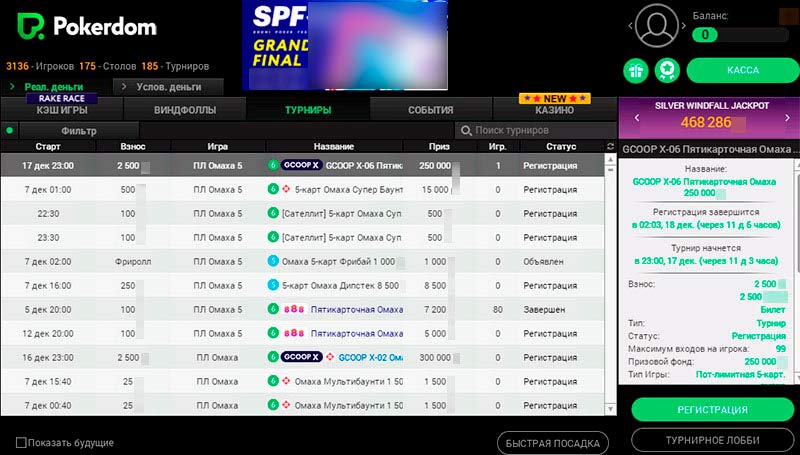Screen dimensions: 800x455
Task: Click search magnifier icon
Action: point(466,131)
